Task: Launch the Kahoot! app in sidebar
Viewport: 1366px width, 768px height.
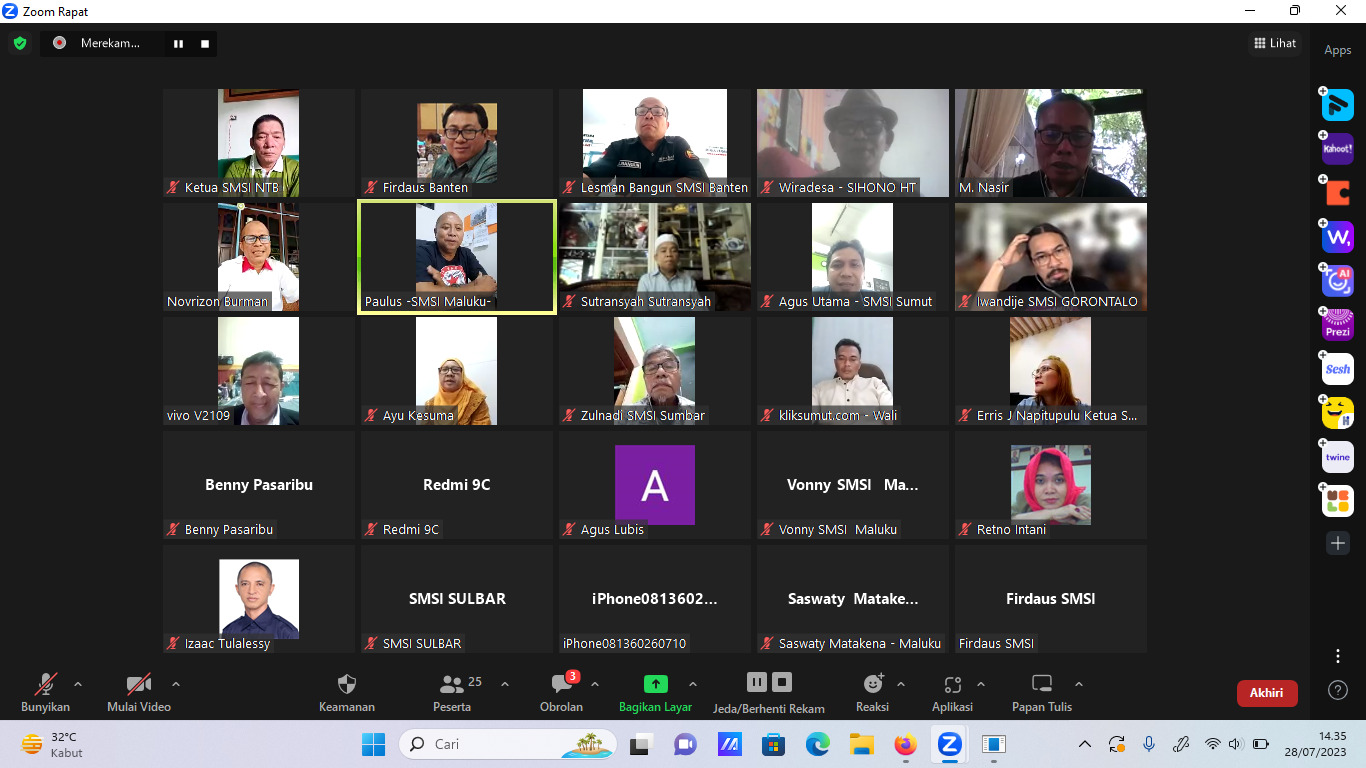Action: coord(1338,149)
